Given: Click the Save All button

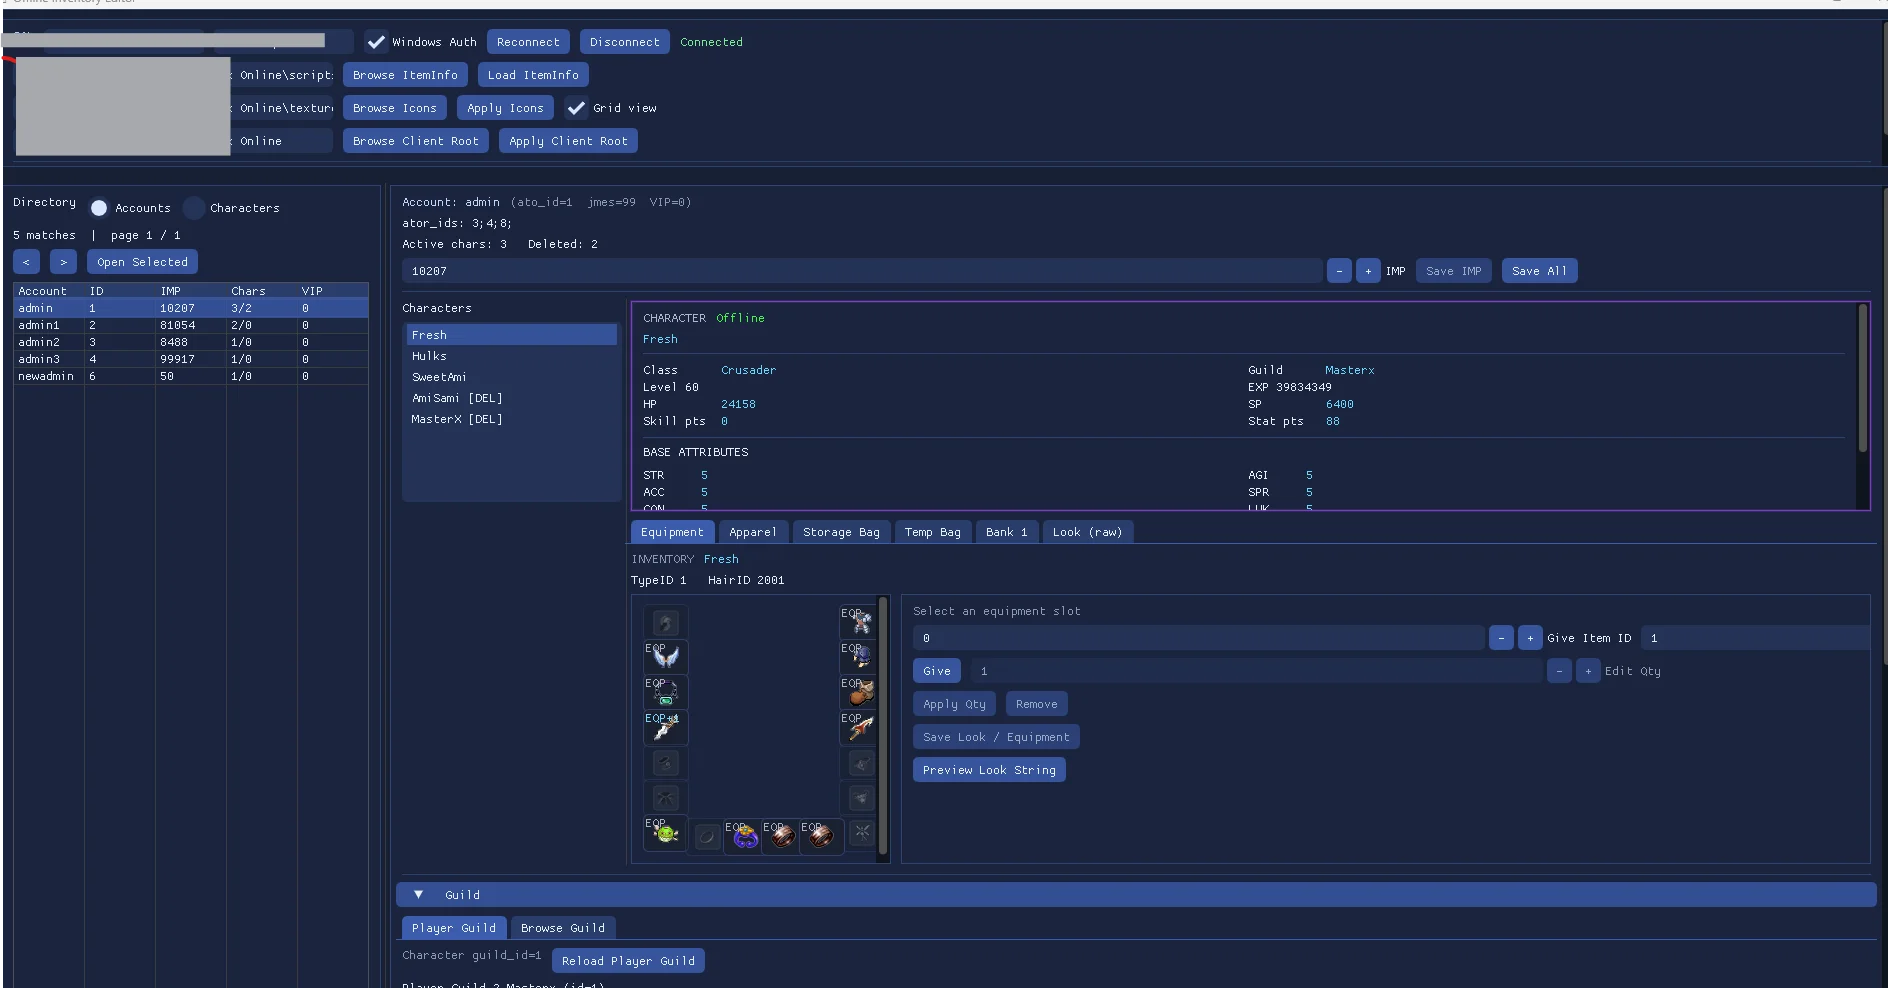Looking at the screenshot, I should [1539, 271].
